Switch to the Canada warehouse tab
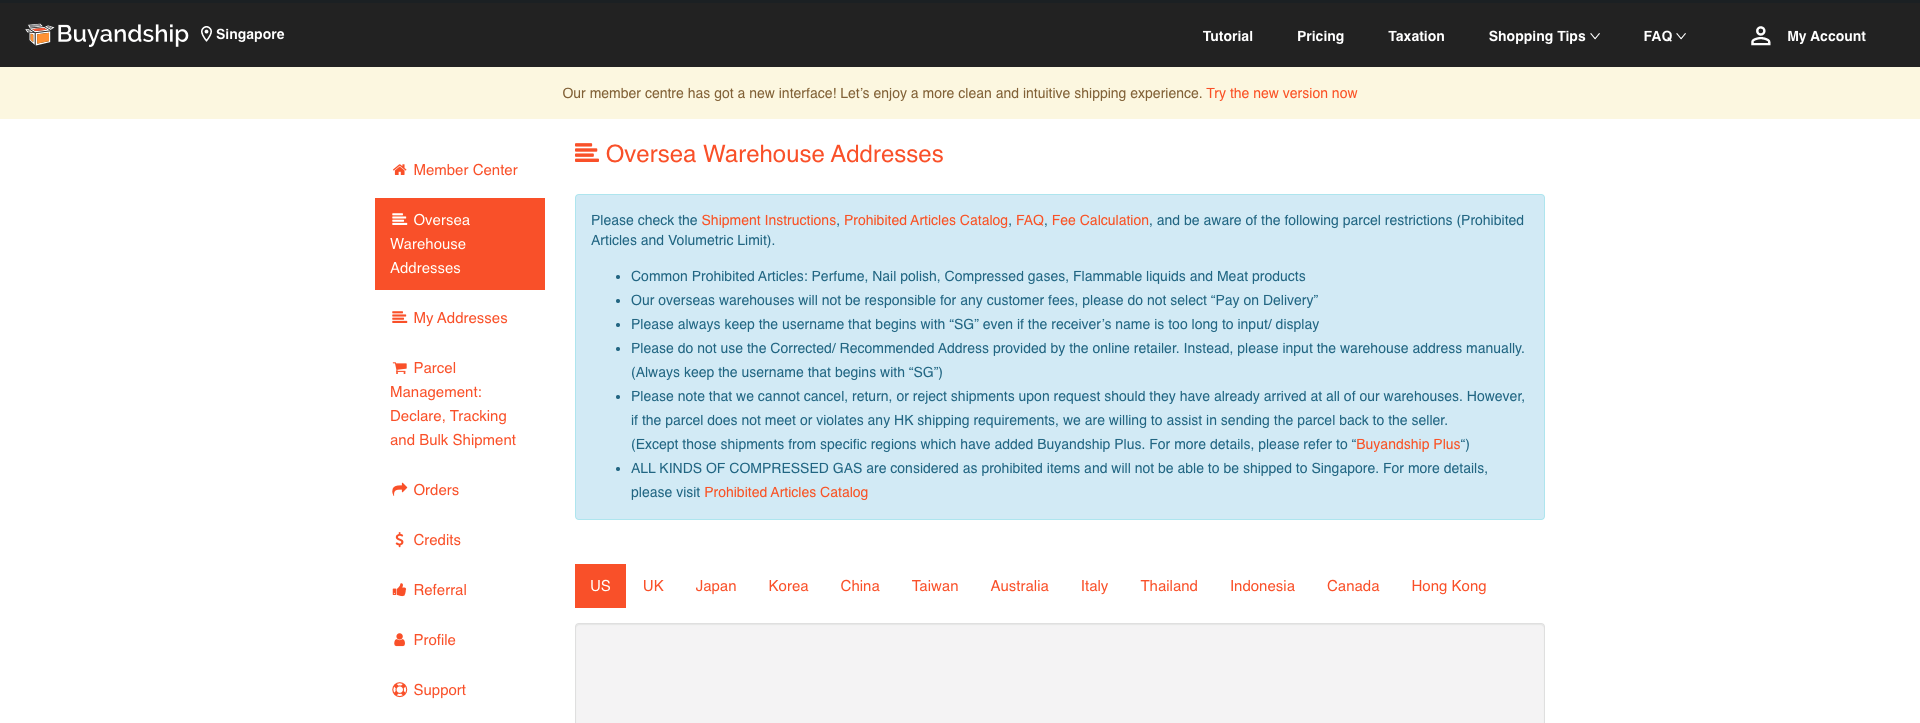This screenshot has height=723, width=1920. [1353, 586]
